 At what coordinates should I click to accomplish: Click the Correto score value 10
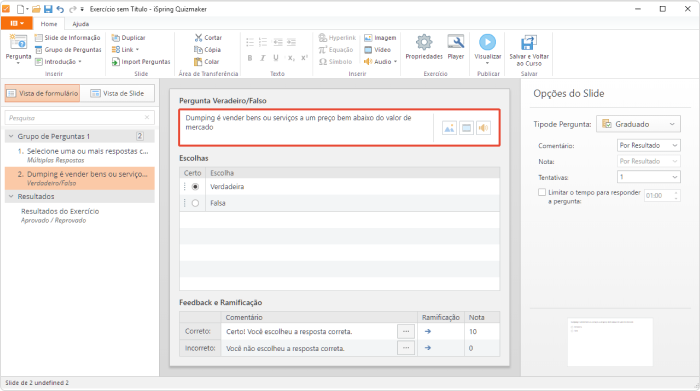[x=473, y=332]
